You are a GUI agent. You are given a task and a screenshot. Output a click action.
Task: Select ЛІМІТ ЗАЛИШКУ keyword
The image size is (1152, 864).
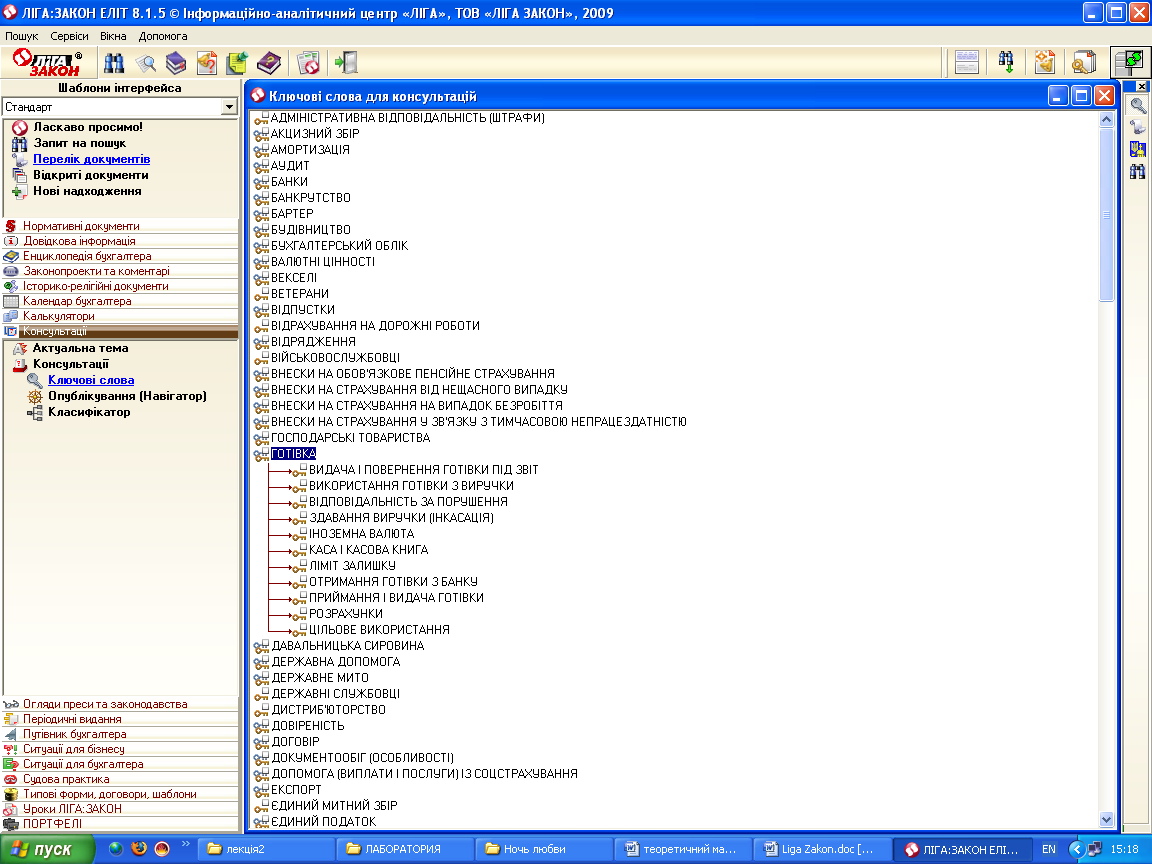(x=352, y=566)
